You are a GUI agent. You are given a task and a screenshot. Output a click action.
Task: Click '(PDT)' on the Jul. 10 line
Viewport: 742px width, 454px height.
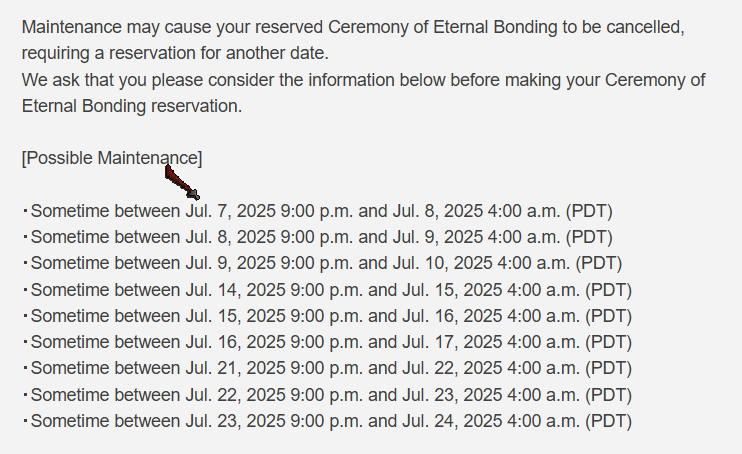(x=599, y=263)
